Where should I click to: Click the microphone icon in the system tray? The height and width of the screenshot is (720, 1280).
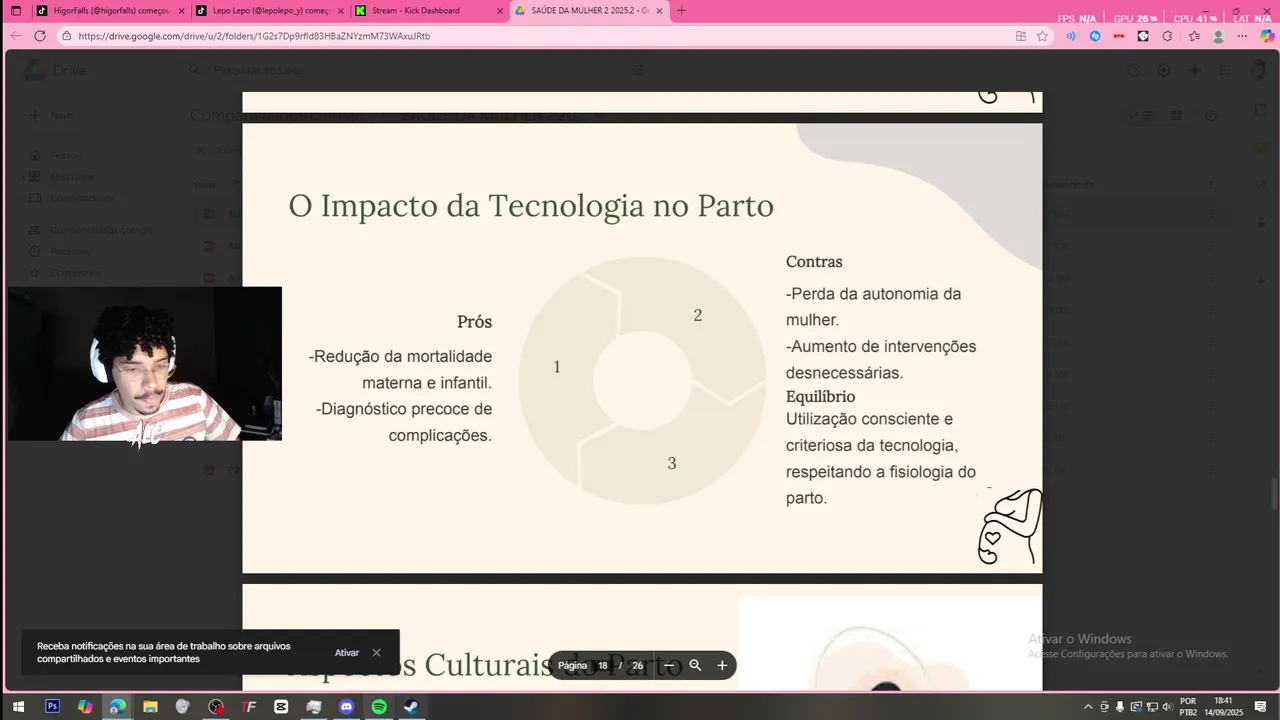[1120, 707]
